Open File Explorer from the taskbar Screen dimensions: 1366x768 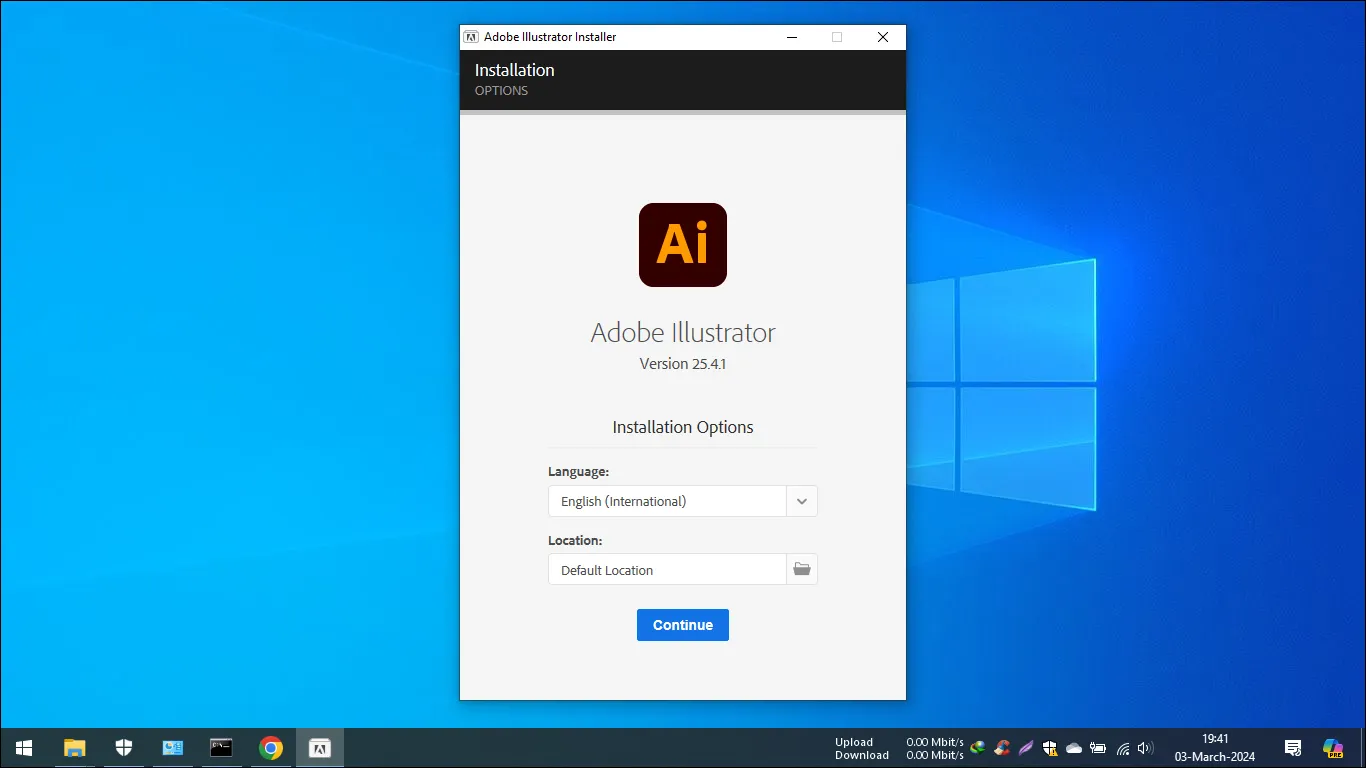(75, 748)
